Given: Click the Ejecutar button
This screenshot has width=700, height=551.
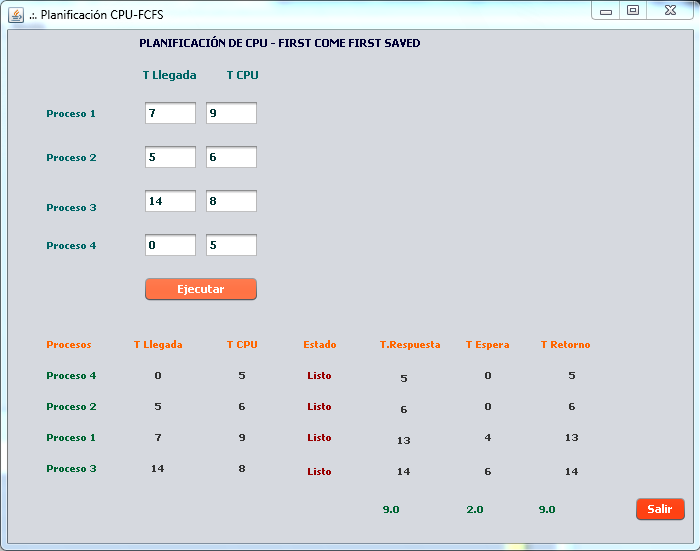Looking at the screenshot, I should [x=201, y=289].
